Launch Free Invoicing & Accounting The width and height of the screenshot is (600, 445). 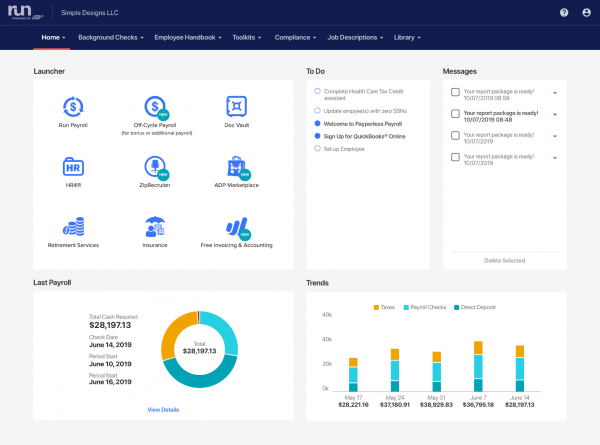pyautogui.click(x=236, y=227)
